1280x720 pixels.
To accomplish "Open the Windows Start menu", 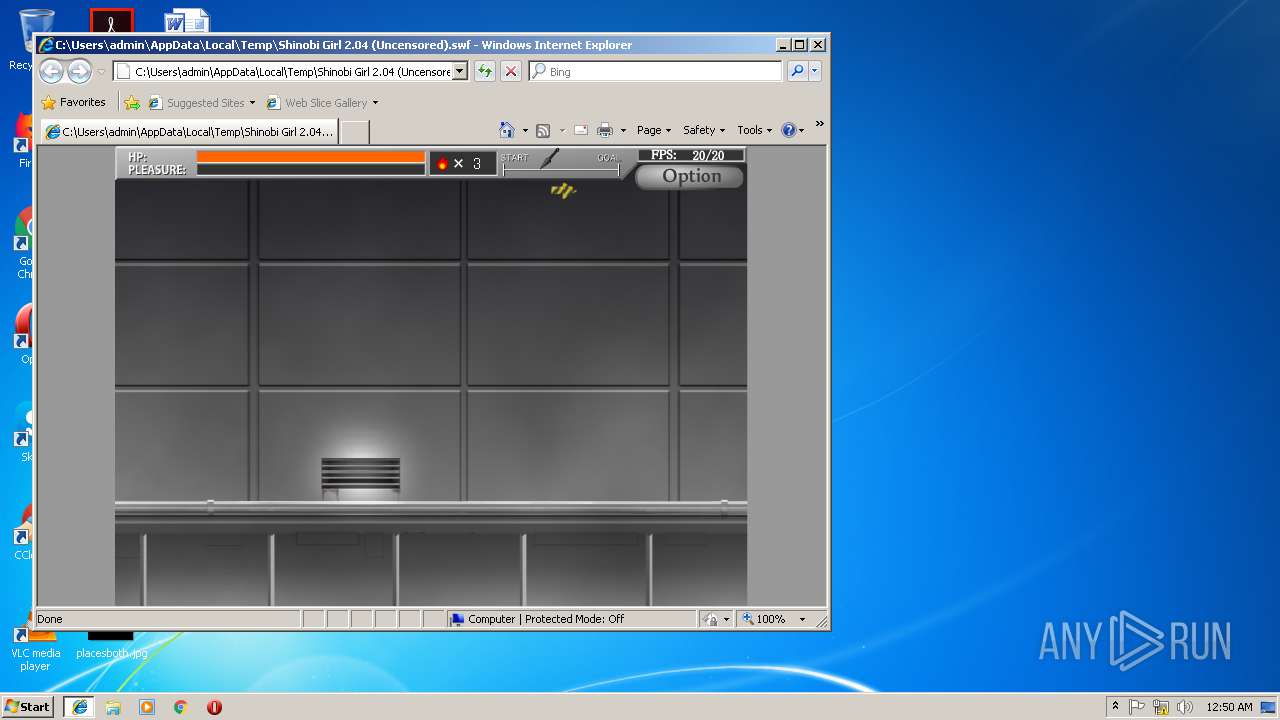I will point(28,707).
